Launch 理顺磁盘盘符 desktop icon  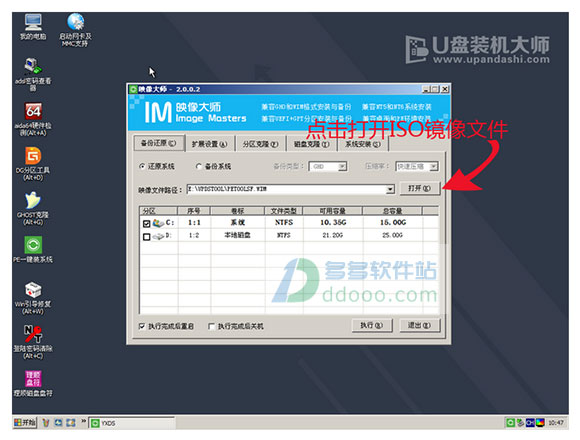33,384
